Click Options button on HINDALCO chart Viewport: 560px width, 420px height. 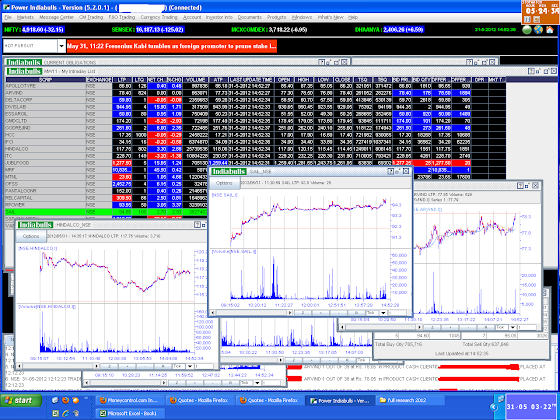pos(31,236)
